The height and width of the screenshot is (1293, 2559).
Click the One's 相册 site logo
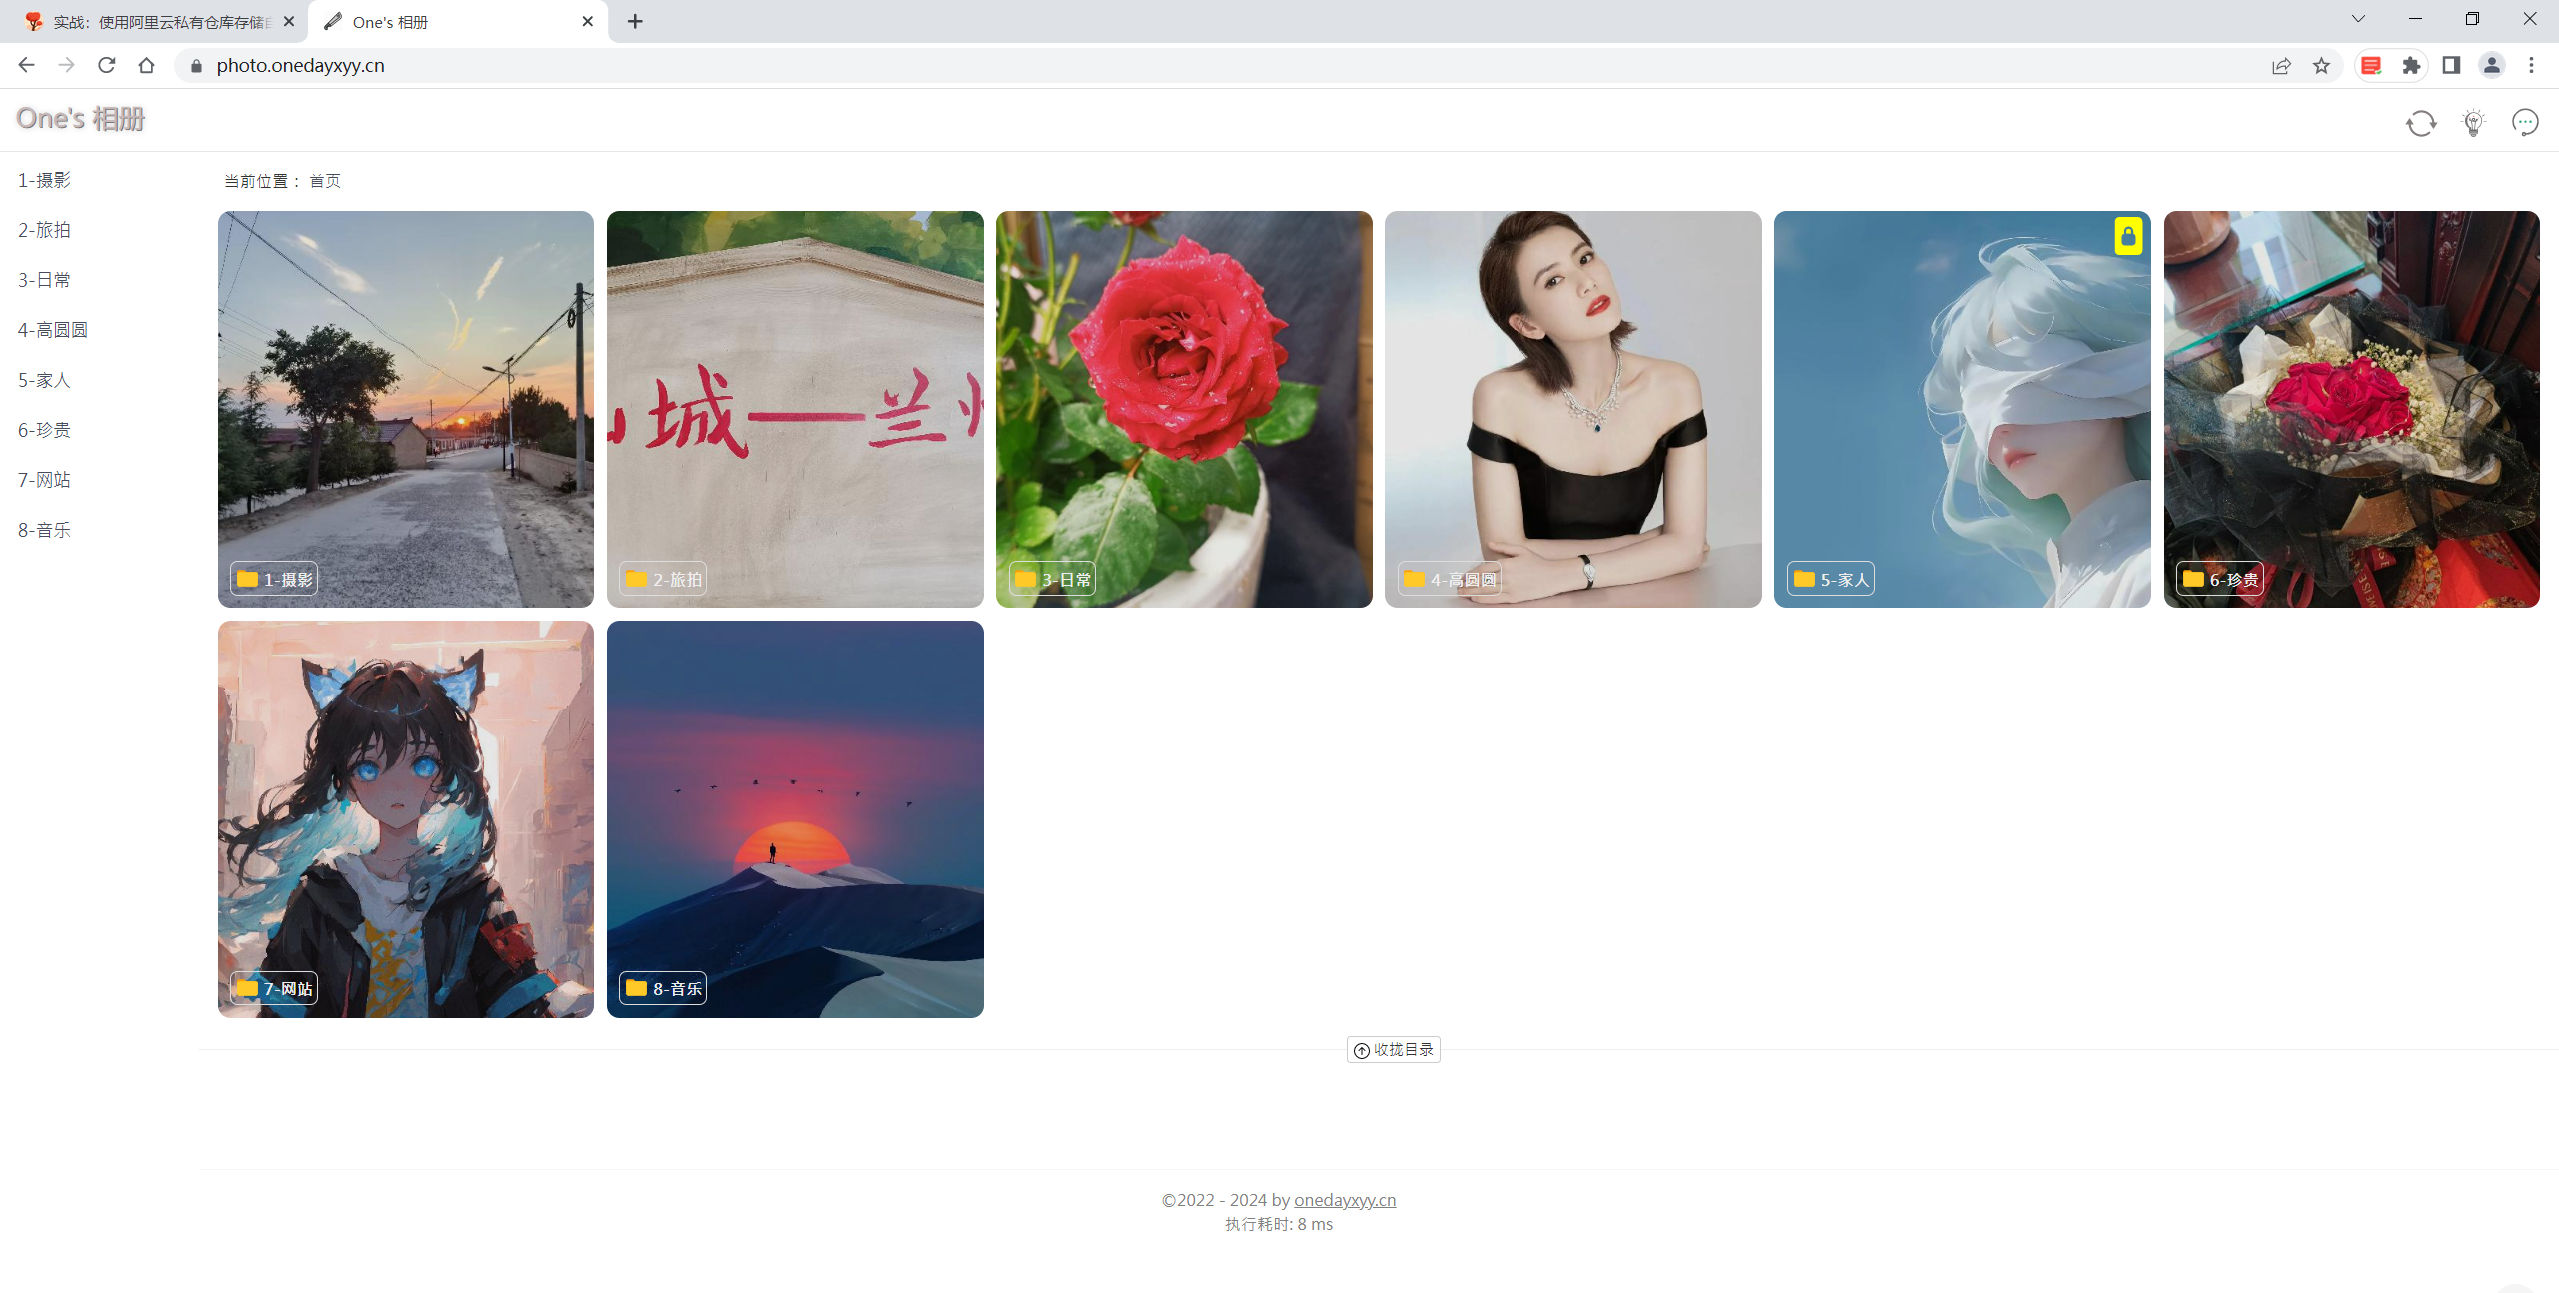click(81, 119)
